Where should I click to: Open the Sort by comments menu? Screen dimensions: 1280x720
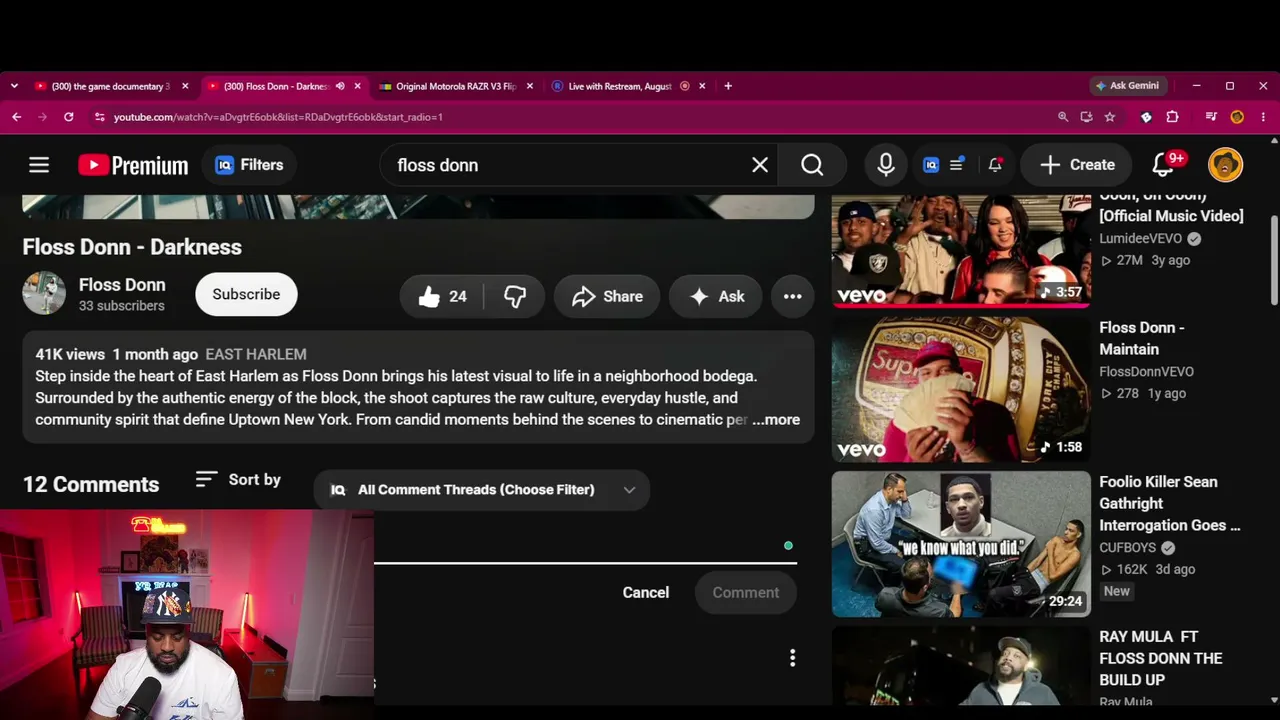tap(238, 479)
